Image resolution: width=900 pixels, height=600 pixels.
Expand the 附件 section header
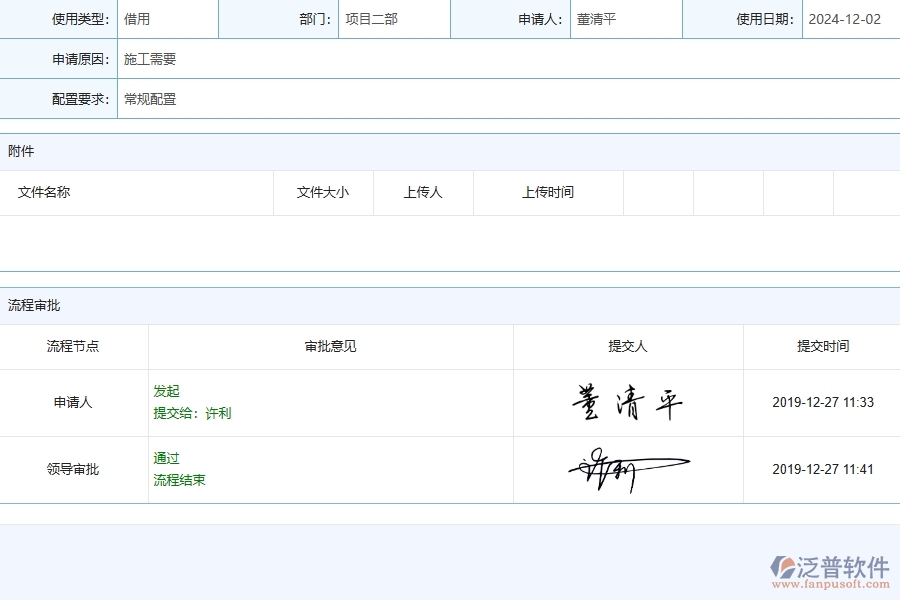coord(22,151)
